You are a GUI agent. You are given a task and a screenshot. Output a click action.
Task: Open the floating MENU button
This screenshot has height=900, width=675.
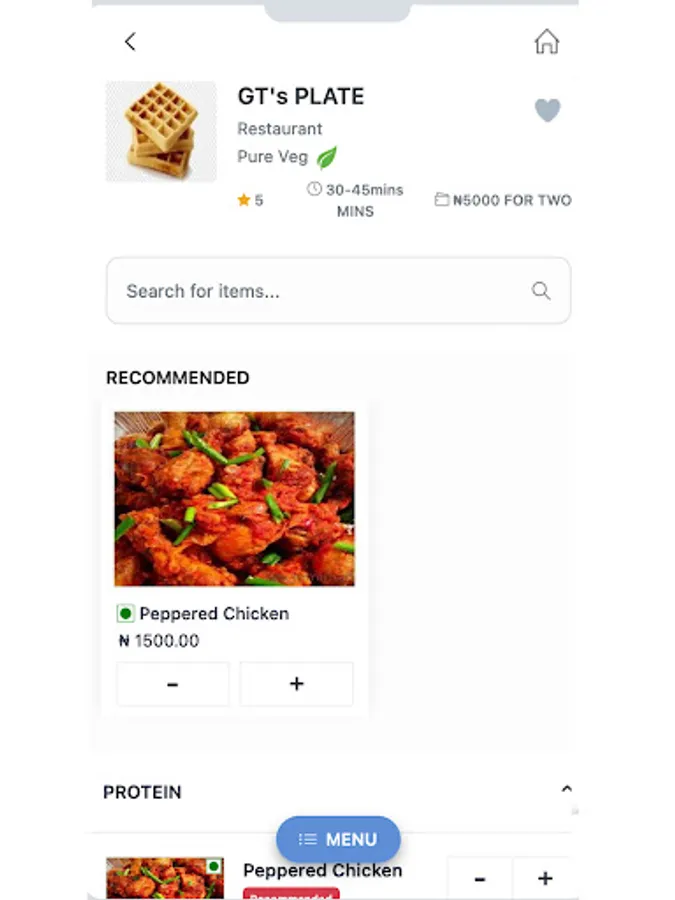(338, 839)
